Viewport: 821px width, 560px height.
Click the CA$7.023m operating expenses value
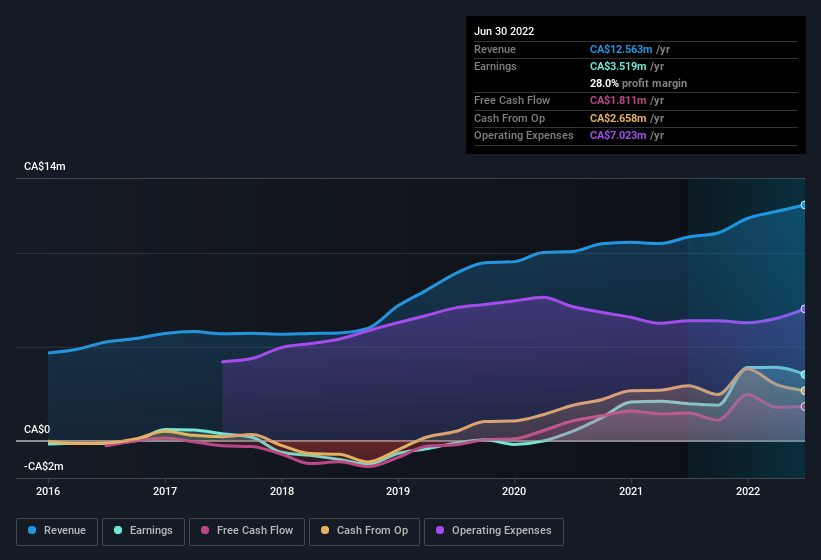click(x=618, y=136)
